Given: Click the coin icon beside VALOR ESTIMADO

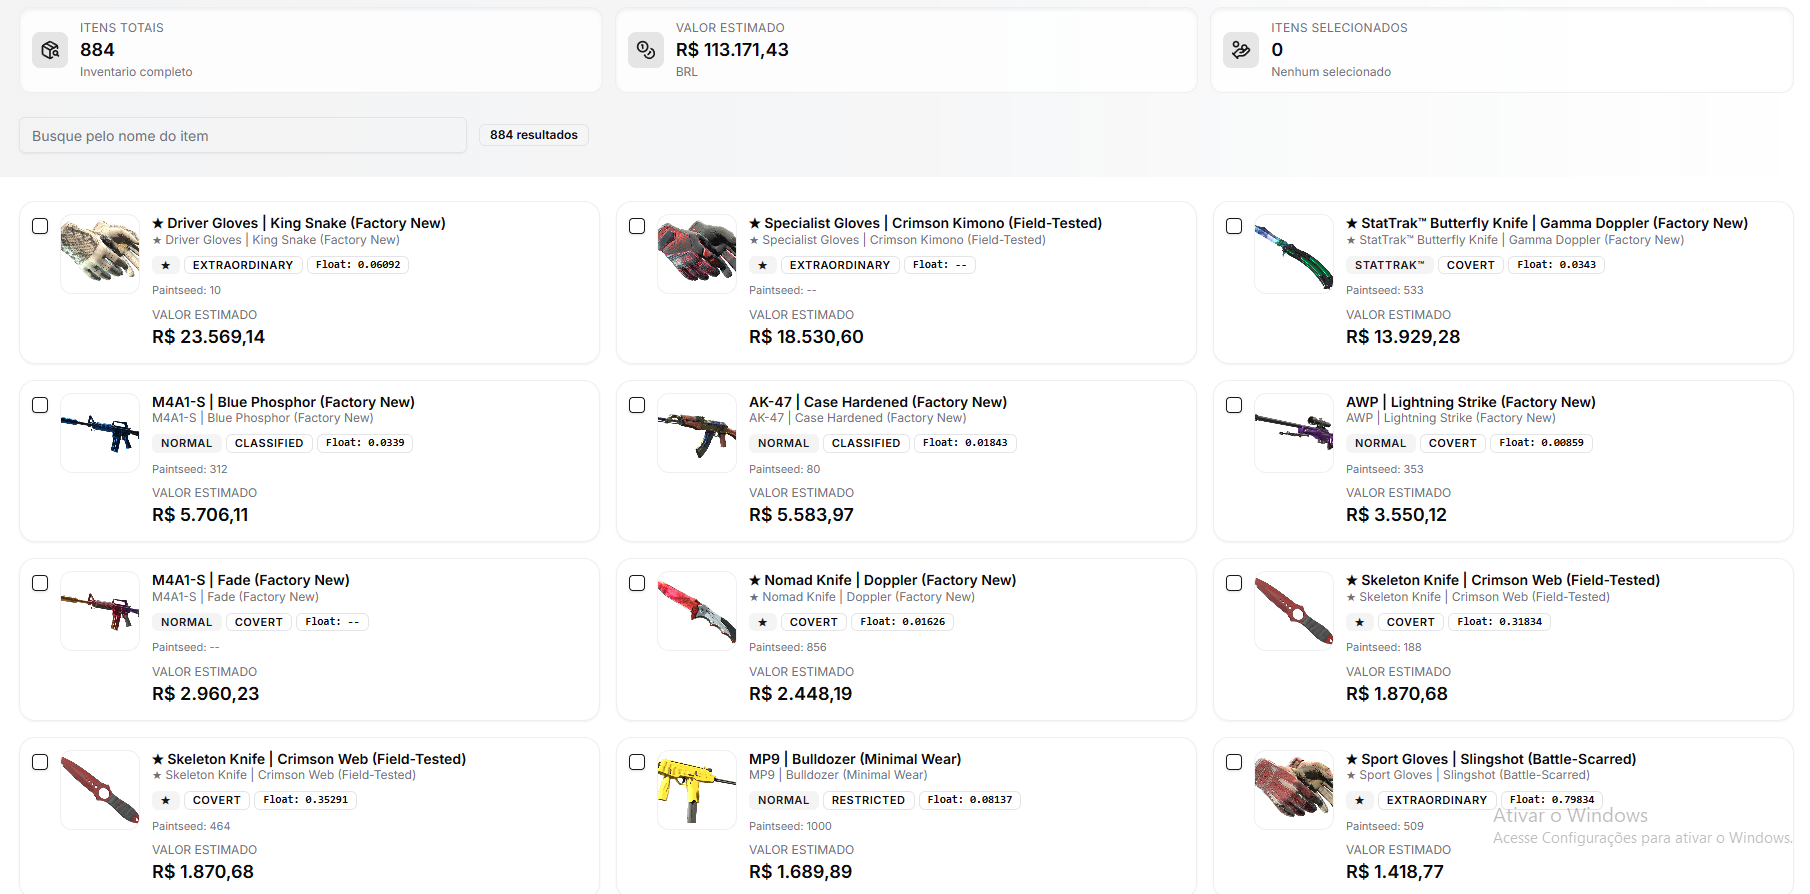Looking at the screenshot, I should pos(646,50).
